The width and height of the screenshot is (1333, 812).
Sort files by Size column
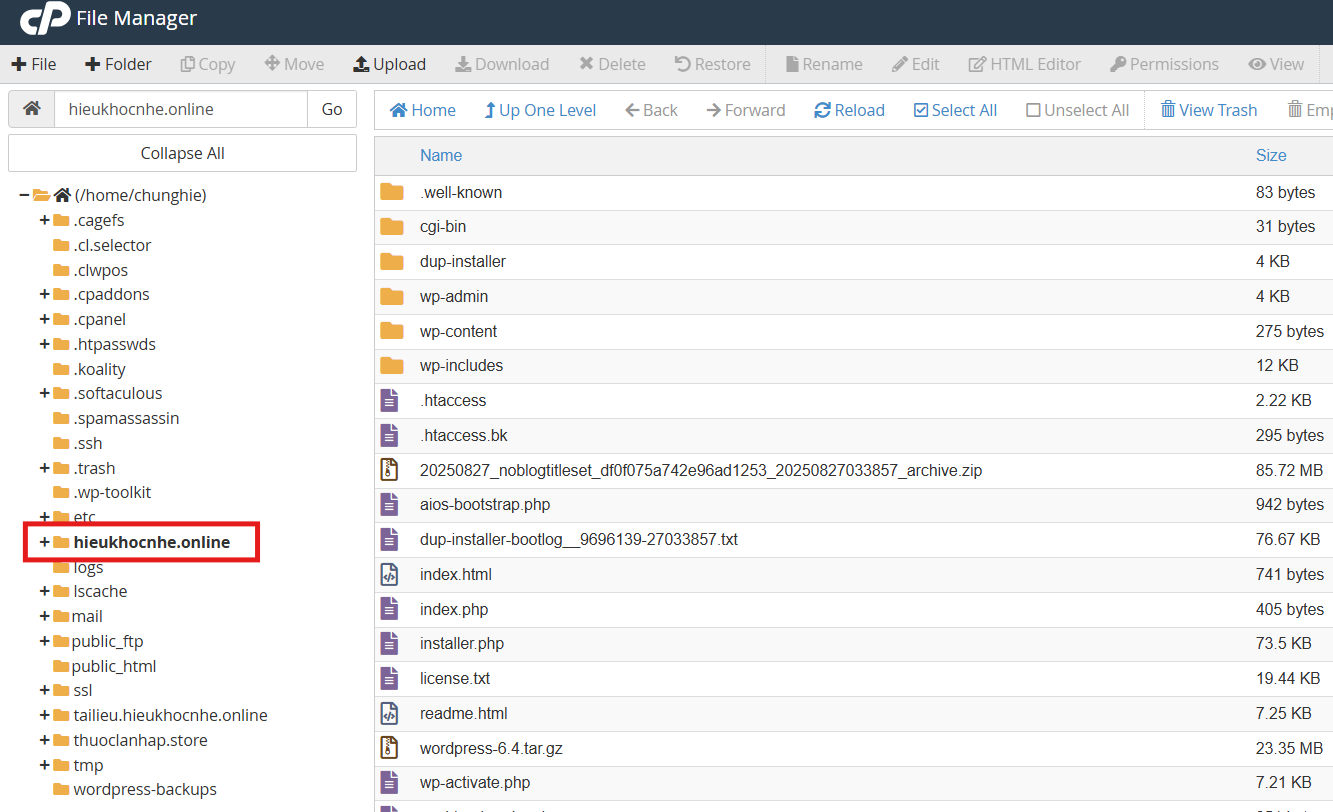(x=1270, y=155)
